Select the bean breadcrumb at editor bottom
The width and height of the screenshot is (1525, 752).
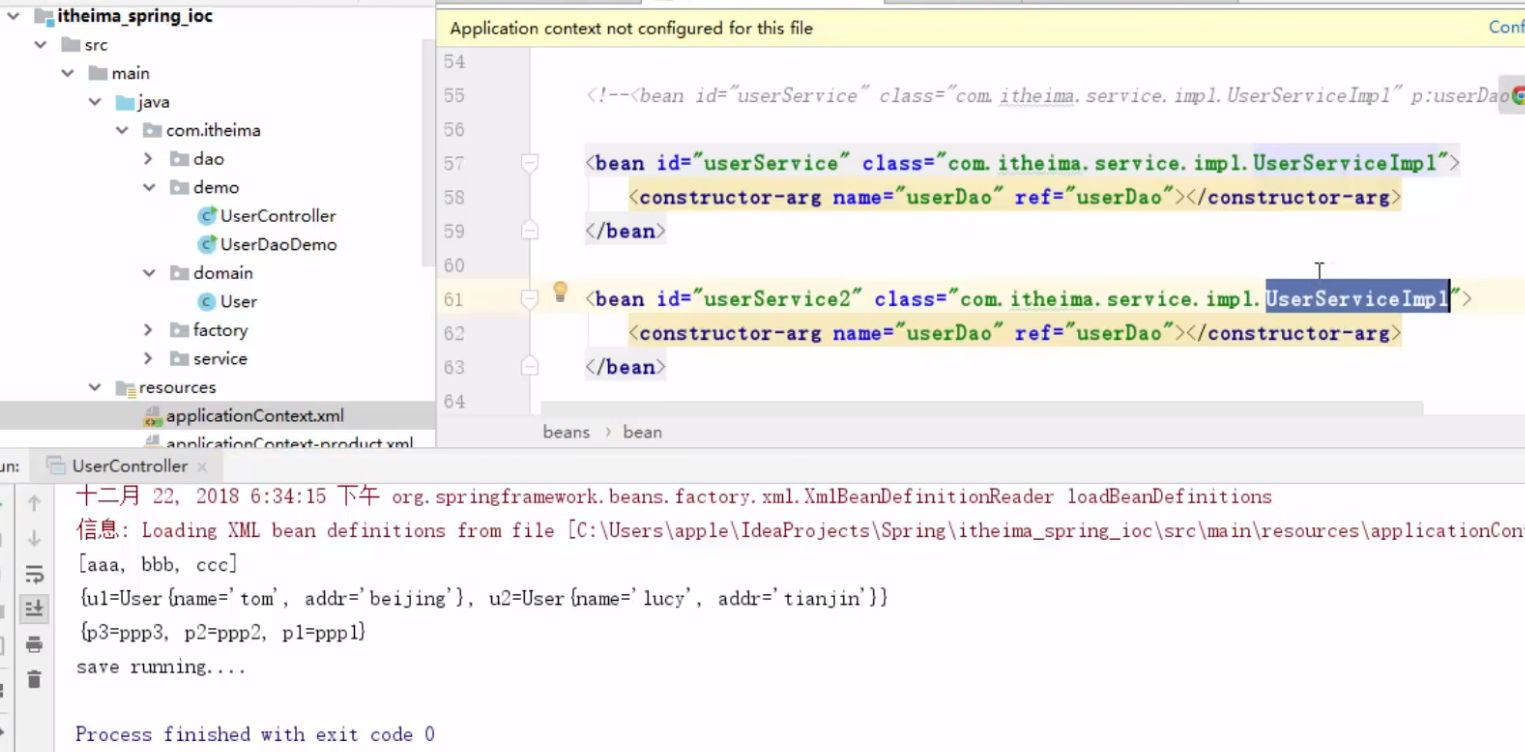click(642, 432)
